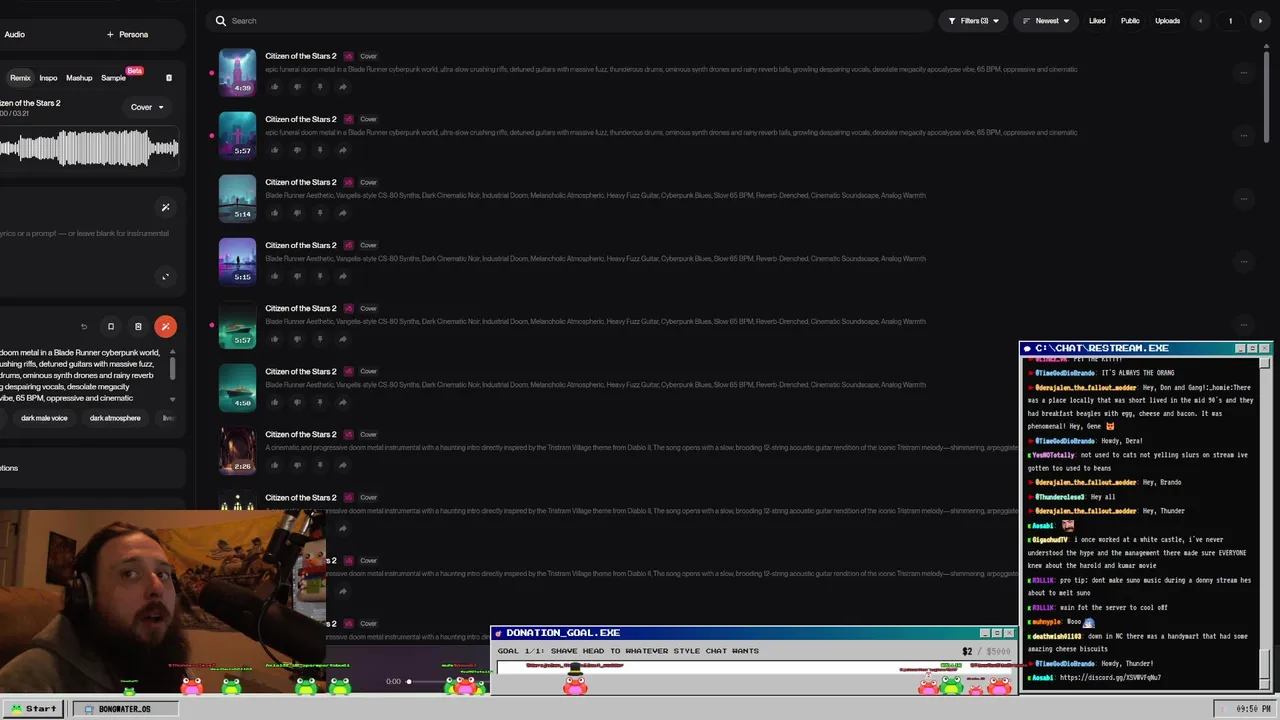Viewport: 1280px width, 720px height.
Task: Open the Newest sort dropdown
Action: (x=1046, y=20)
